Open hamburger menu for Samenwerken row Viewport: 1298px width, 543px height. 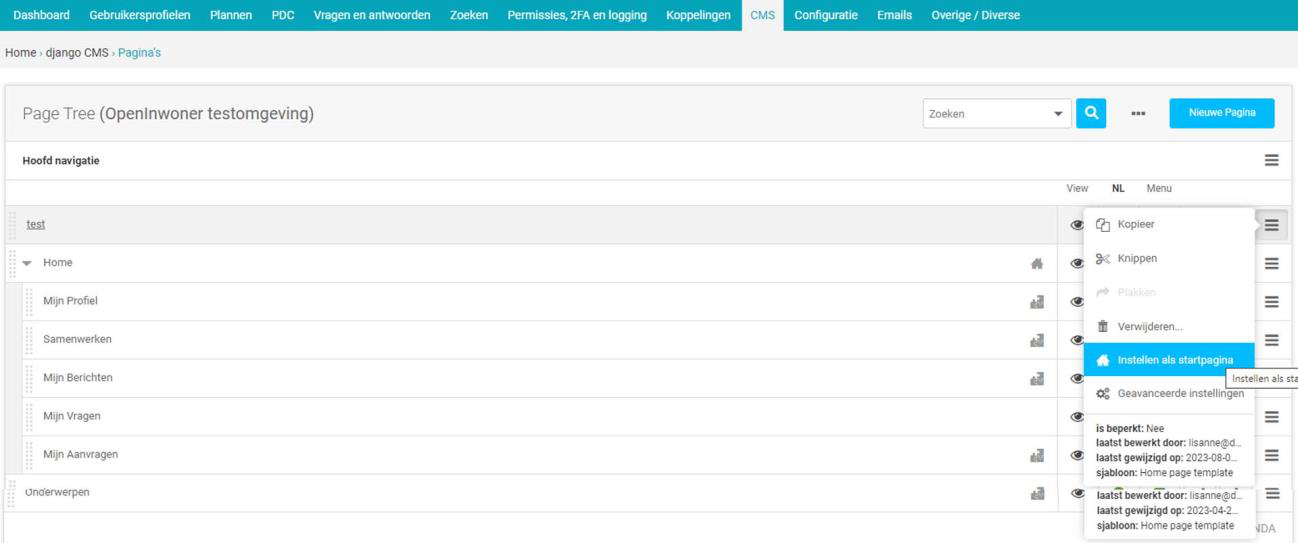pos(1271,340)
